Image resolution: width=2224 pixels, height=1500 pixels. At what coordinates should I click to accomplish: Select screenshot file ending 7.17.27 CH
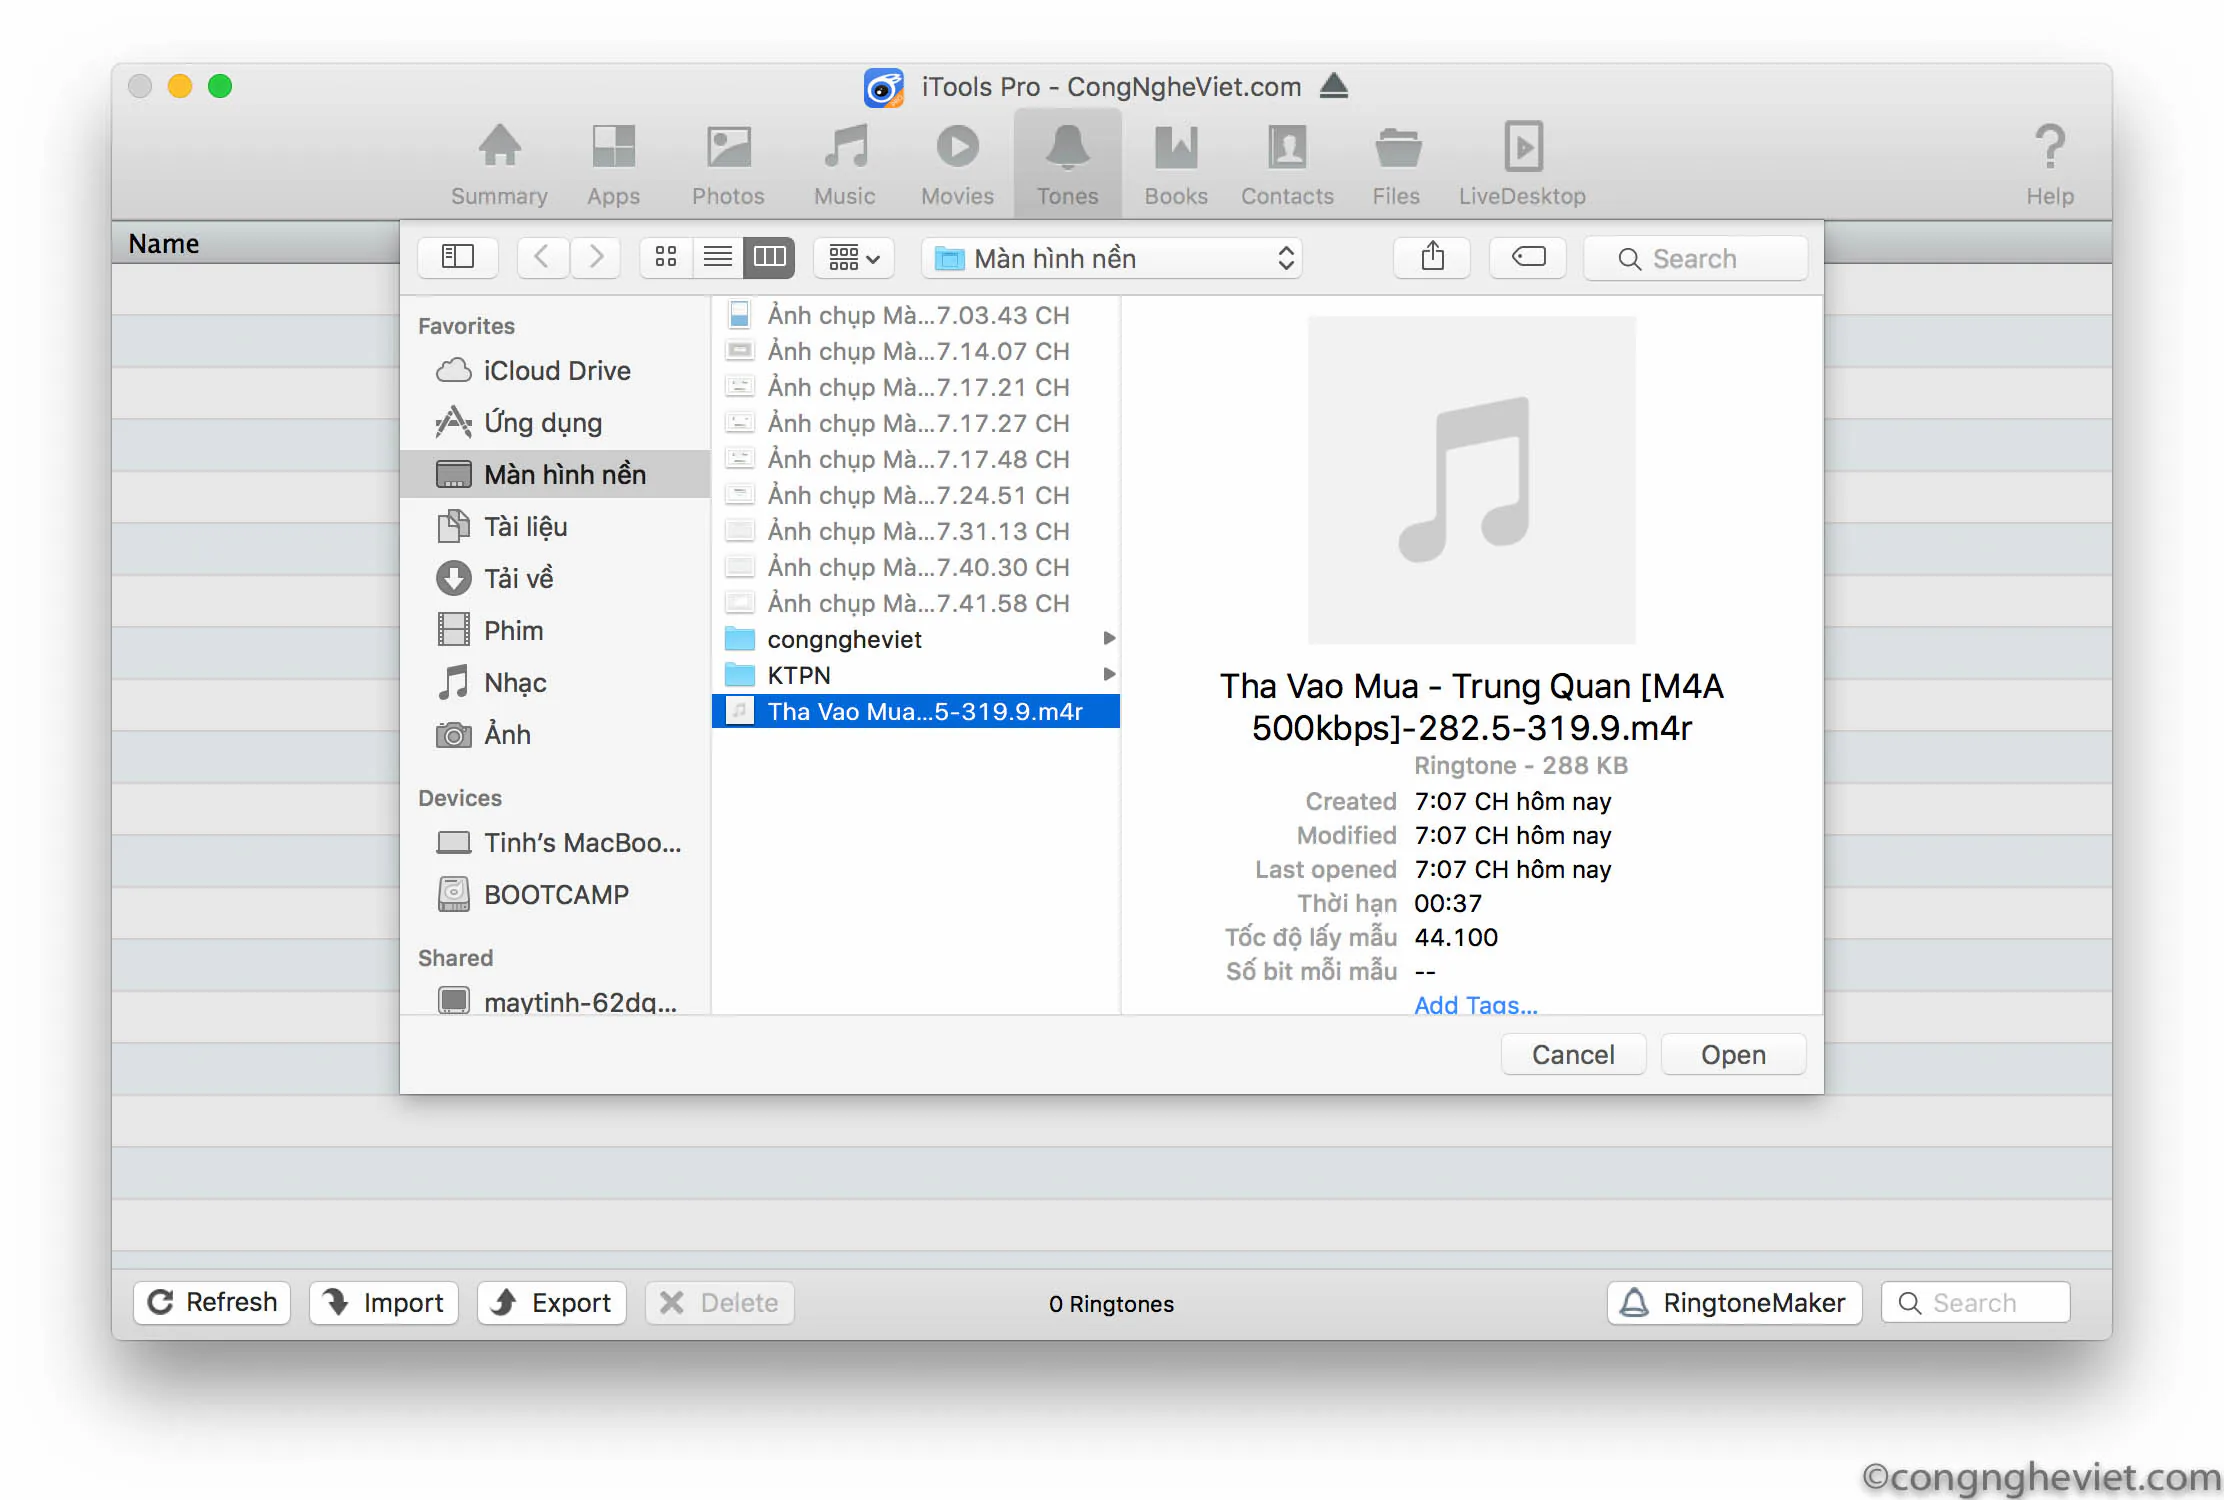[x=916, y=423]
